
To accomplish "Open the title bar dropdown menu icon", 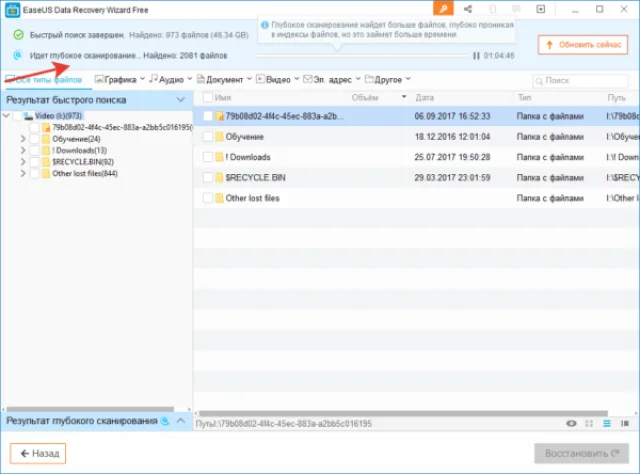I will [x=540, y=9].
